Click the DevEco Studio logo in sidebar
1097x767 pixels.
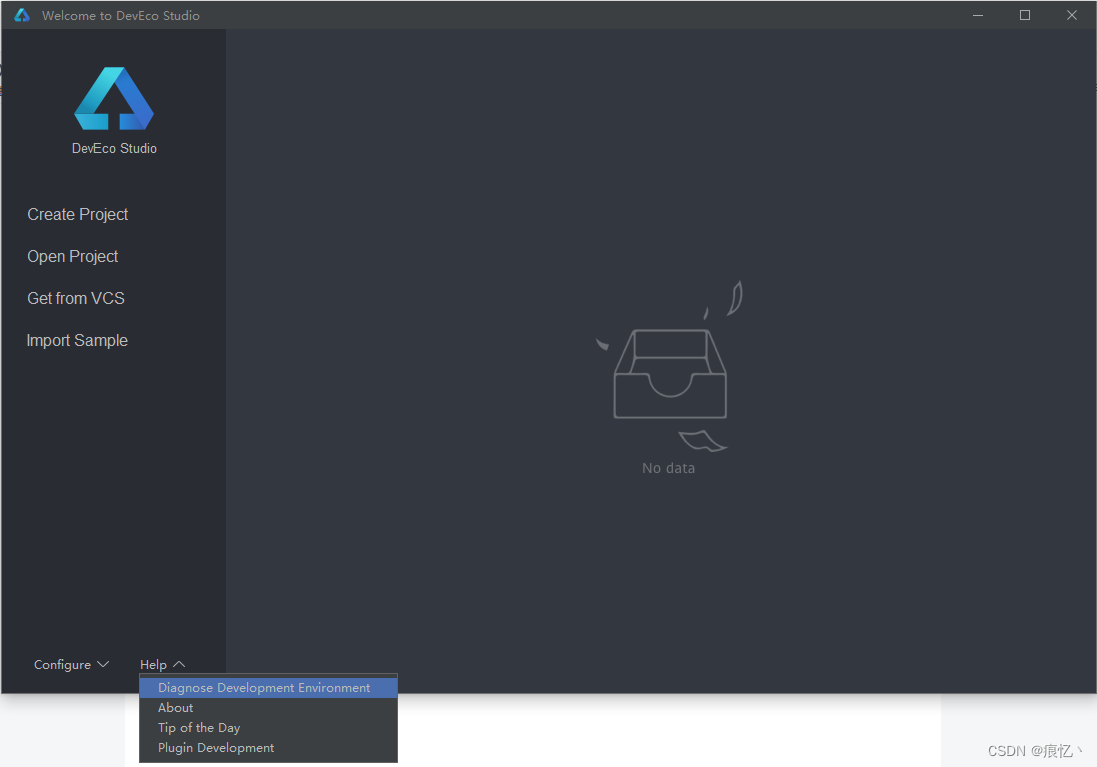(x=114, y=99)
